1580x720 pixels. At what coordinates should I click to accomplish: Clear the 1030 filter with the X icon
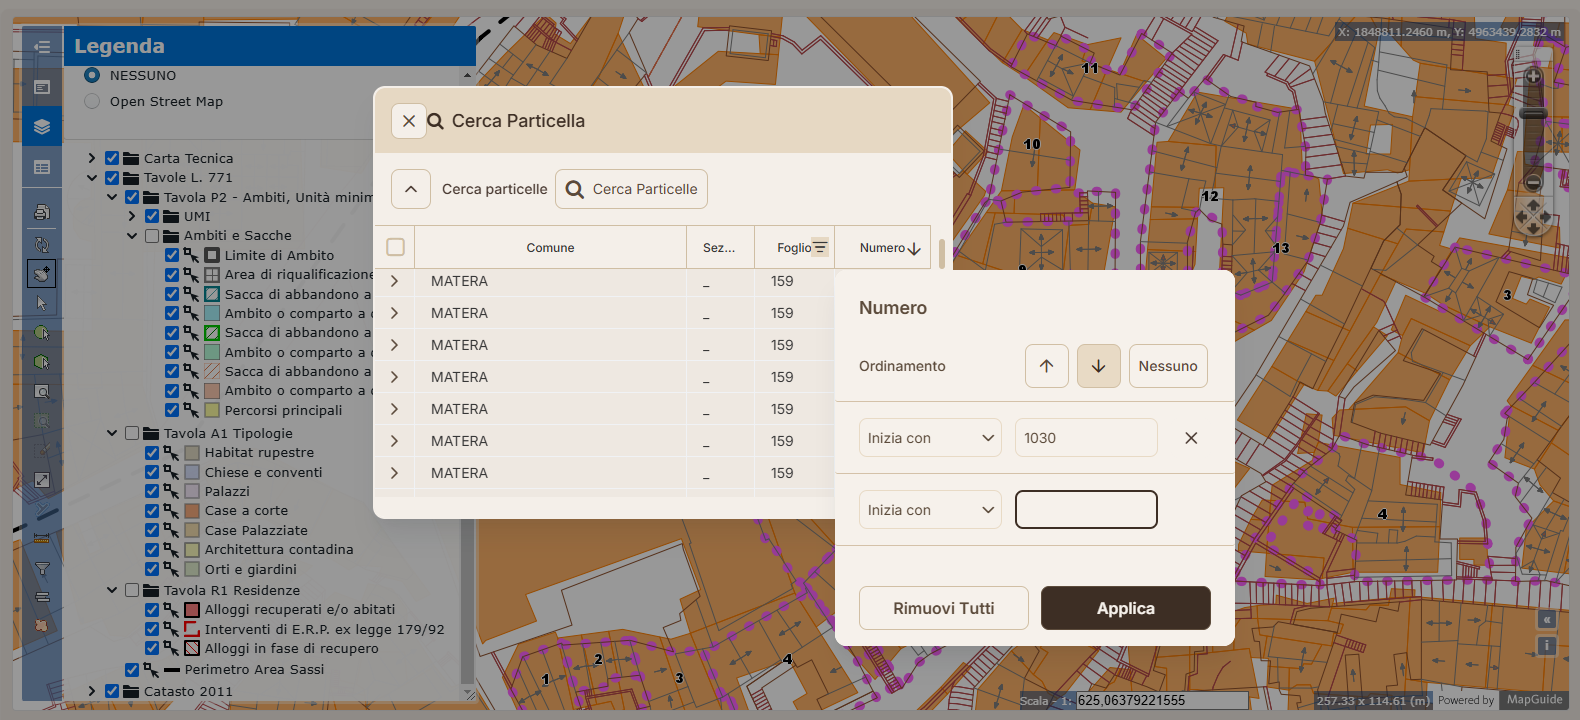[1191, 438]
